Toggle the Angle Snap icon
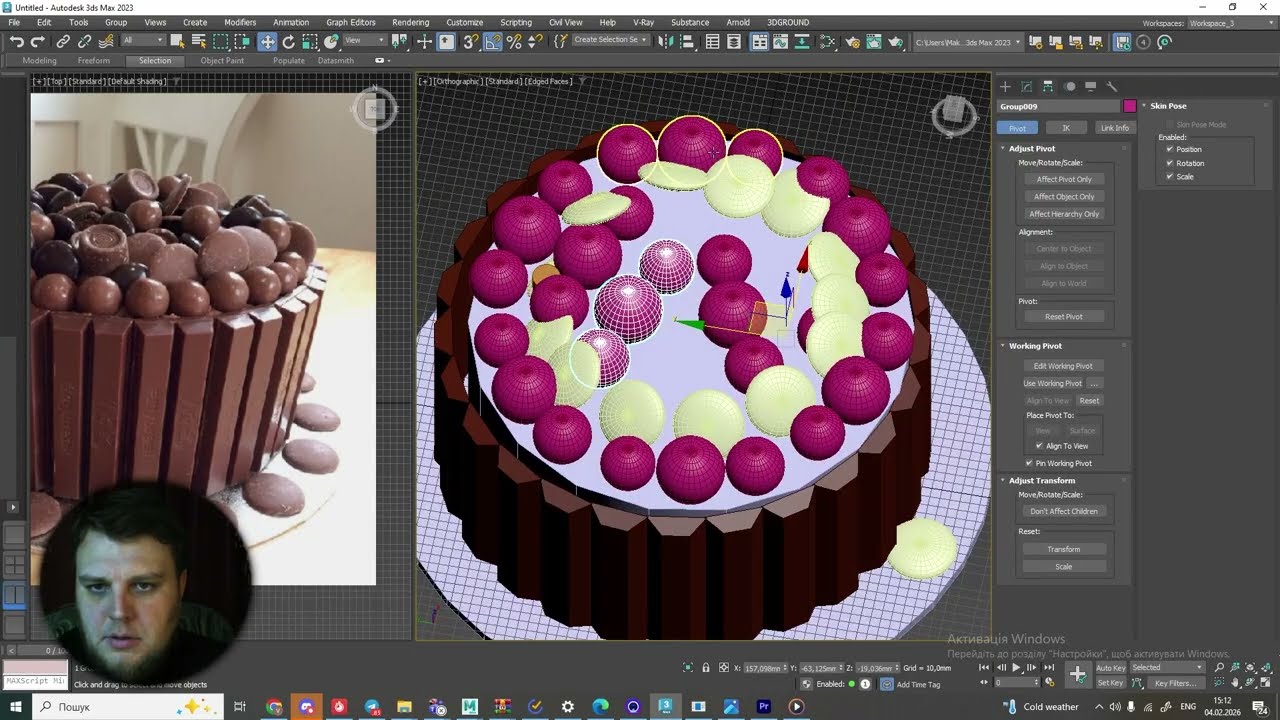The image size is (1280, 720). (x=493, y=41)
